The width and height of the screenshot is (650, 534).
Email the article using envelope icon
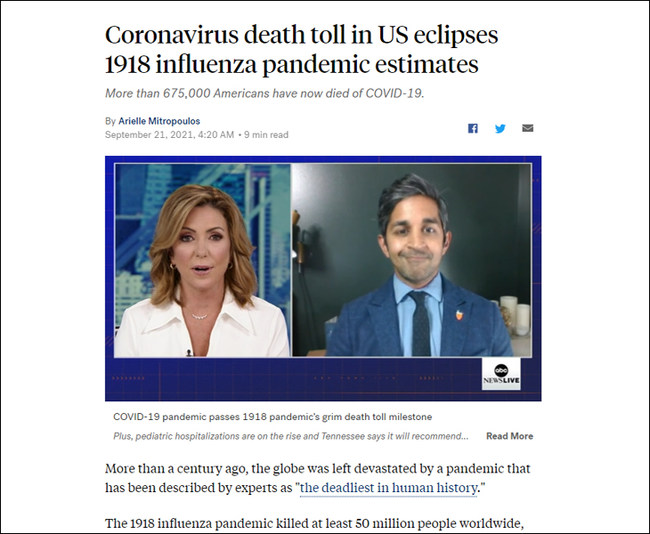[x=527, y=128]
